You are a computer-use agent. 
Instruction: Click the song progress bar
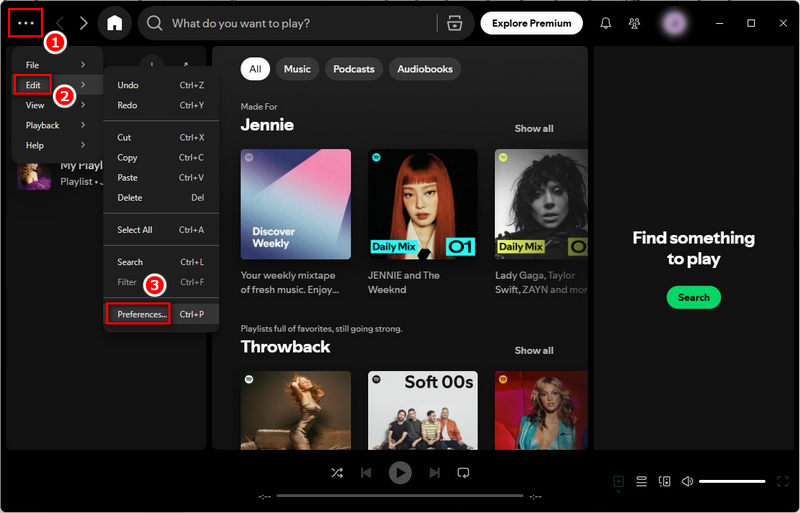click(x=400, y=496)
